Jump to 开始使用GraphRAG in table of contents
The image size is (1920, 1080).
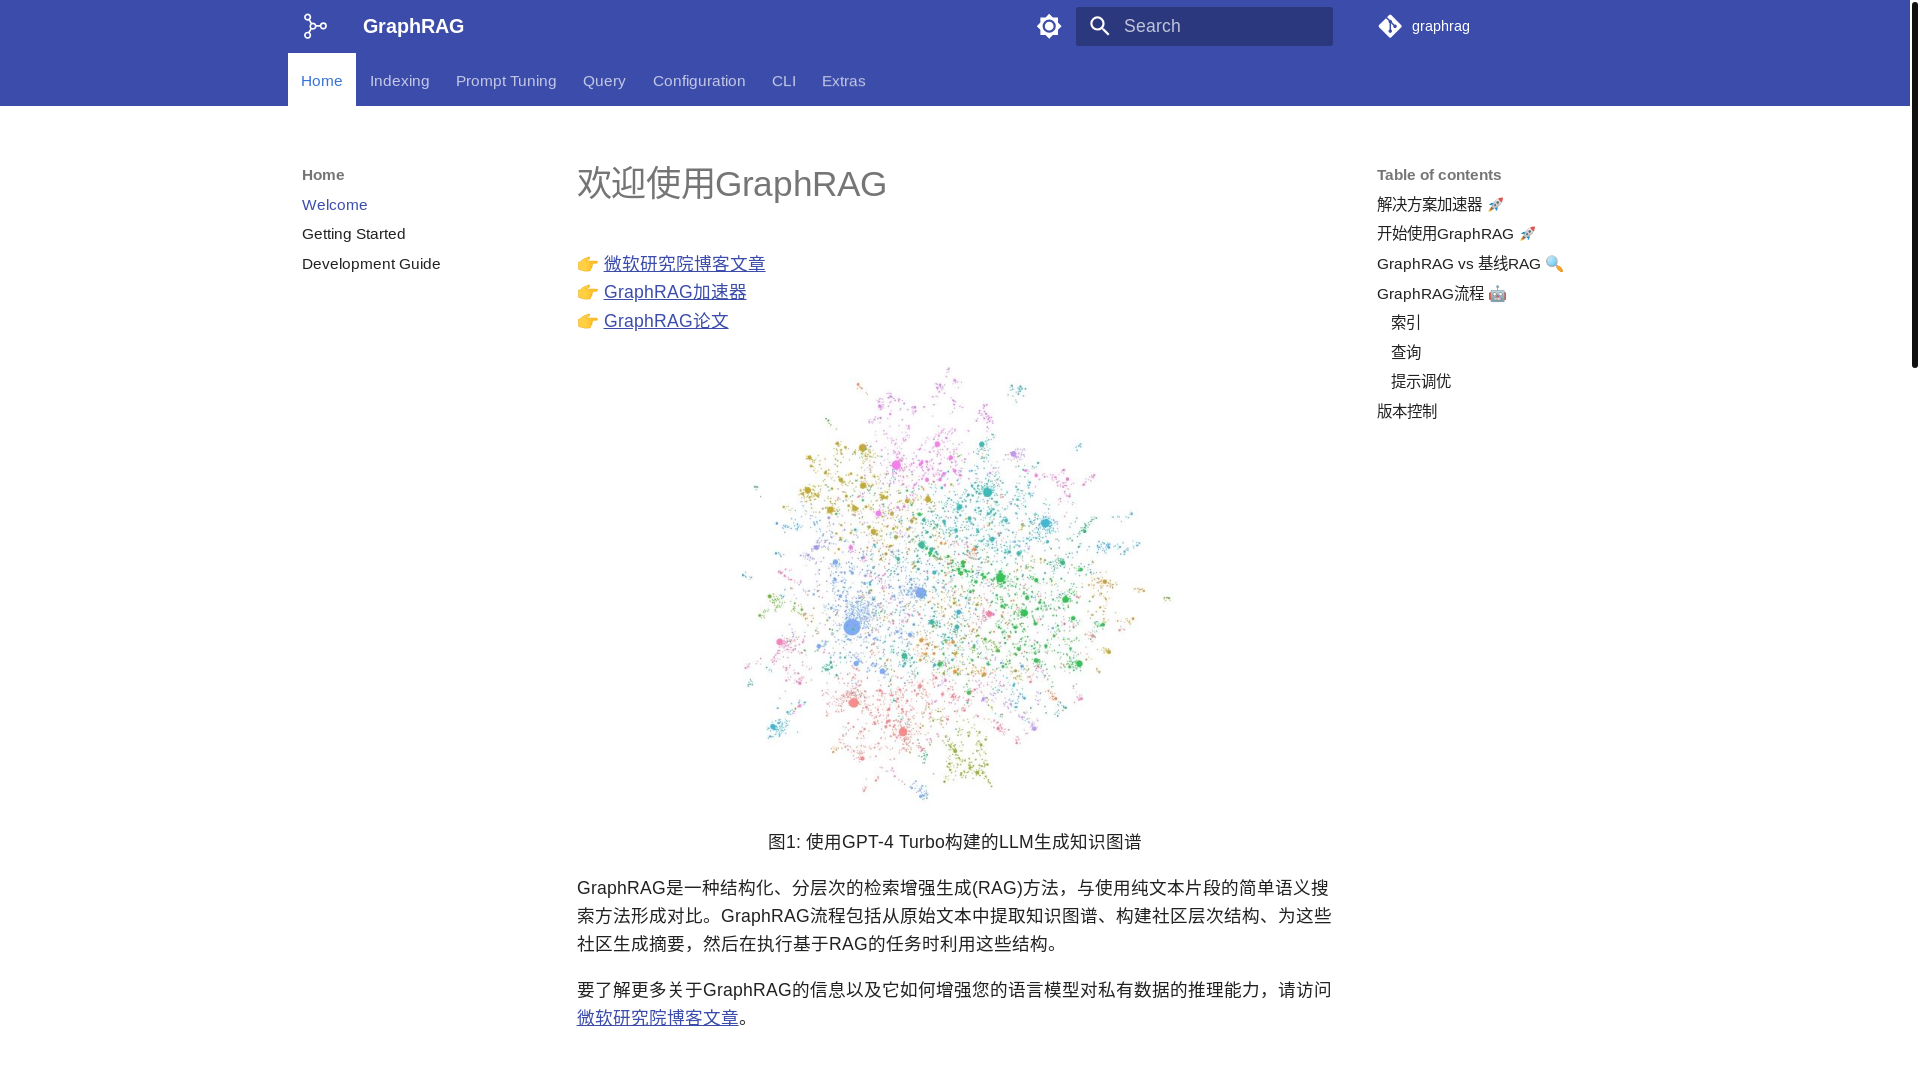point(1456,233)
